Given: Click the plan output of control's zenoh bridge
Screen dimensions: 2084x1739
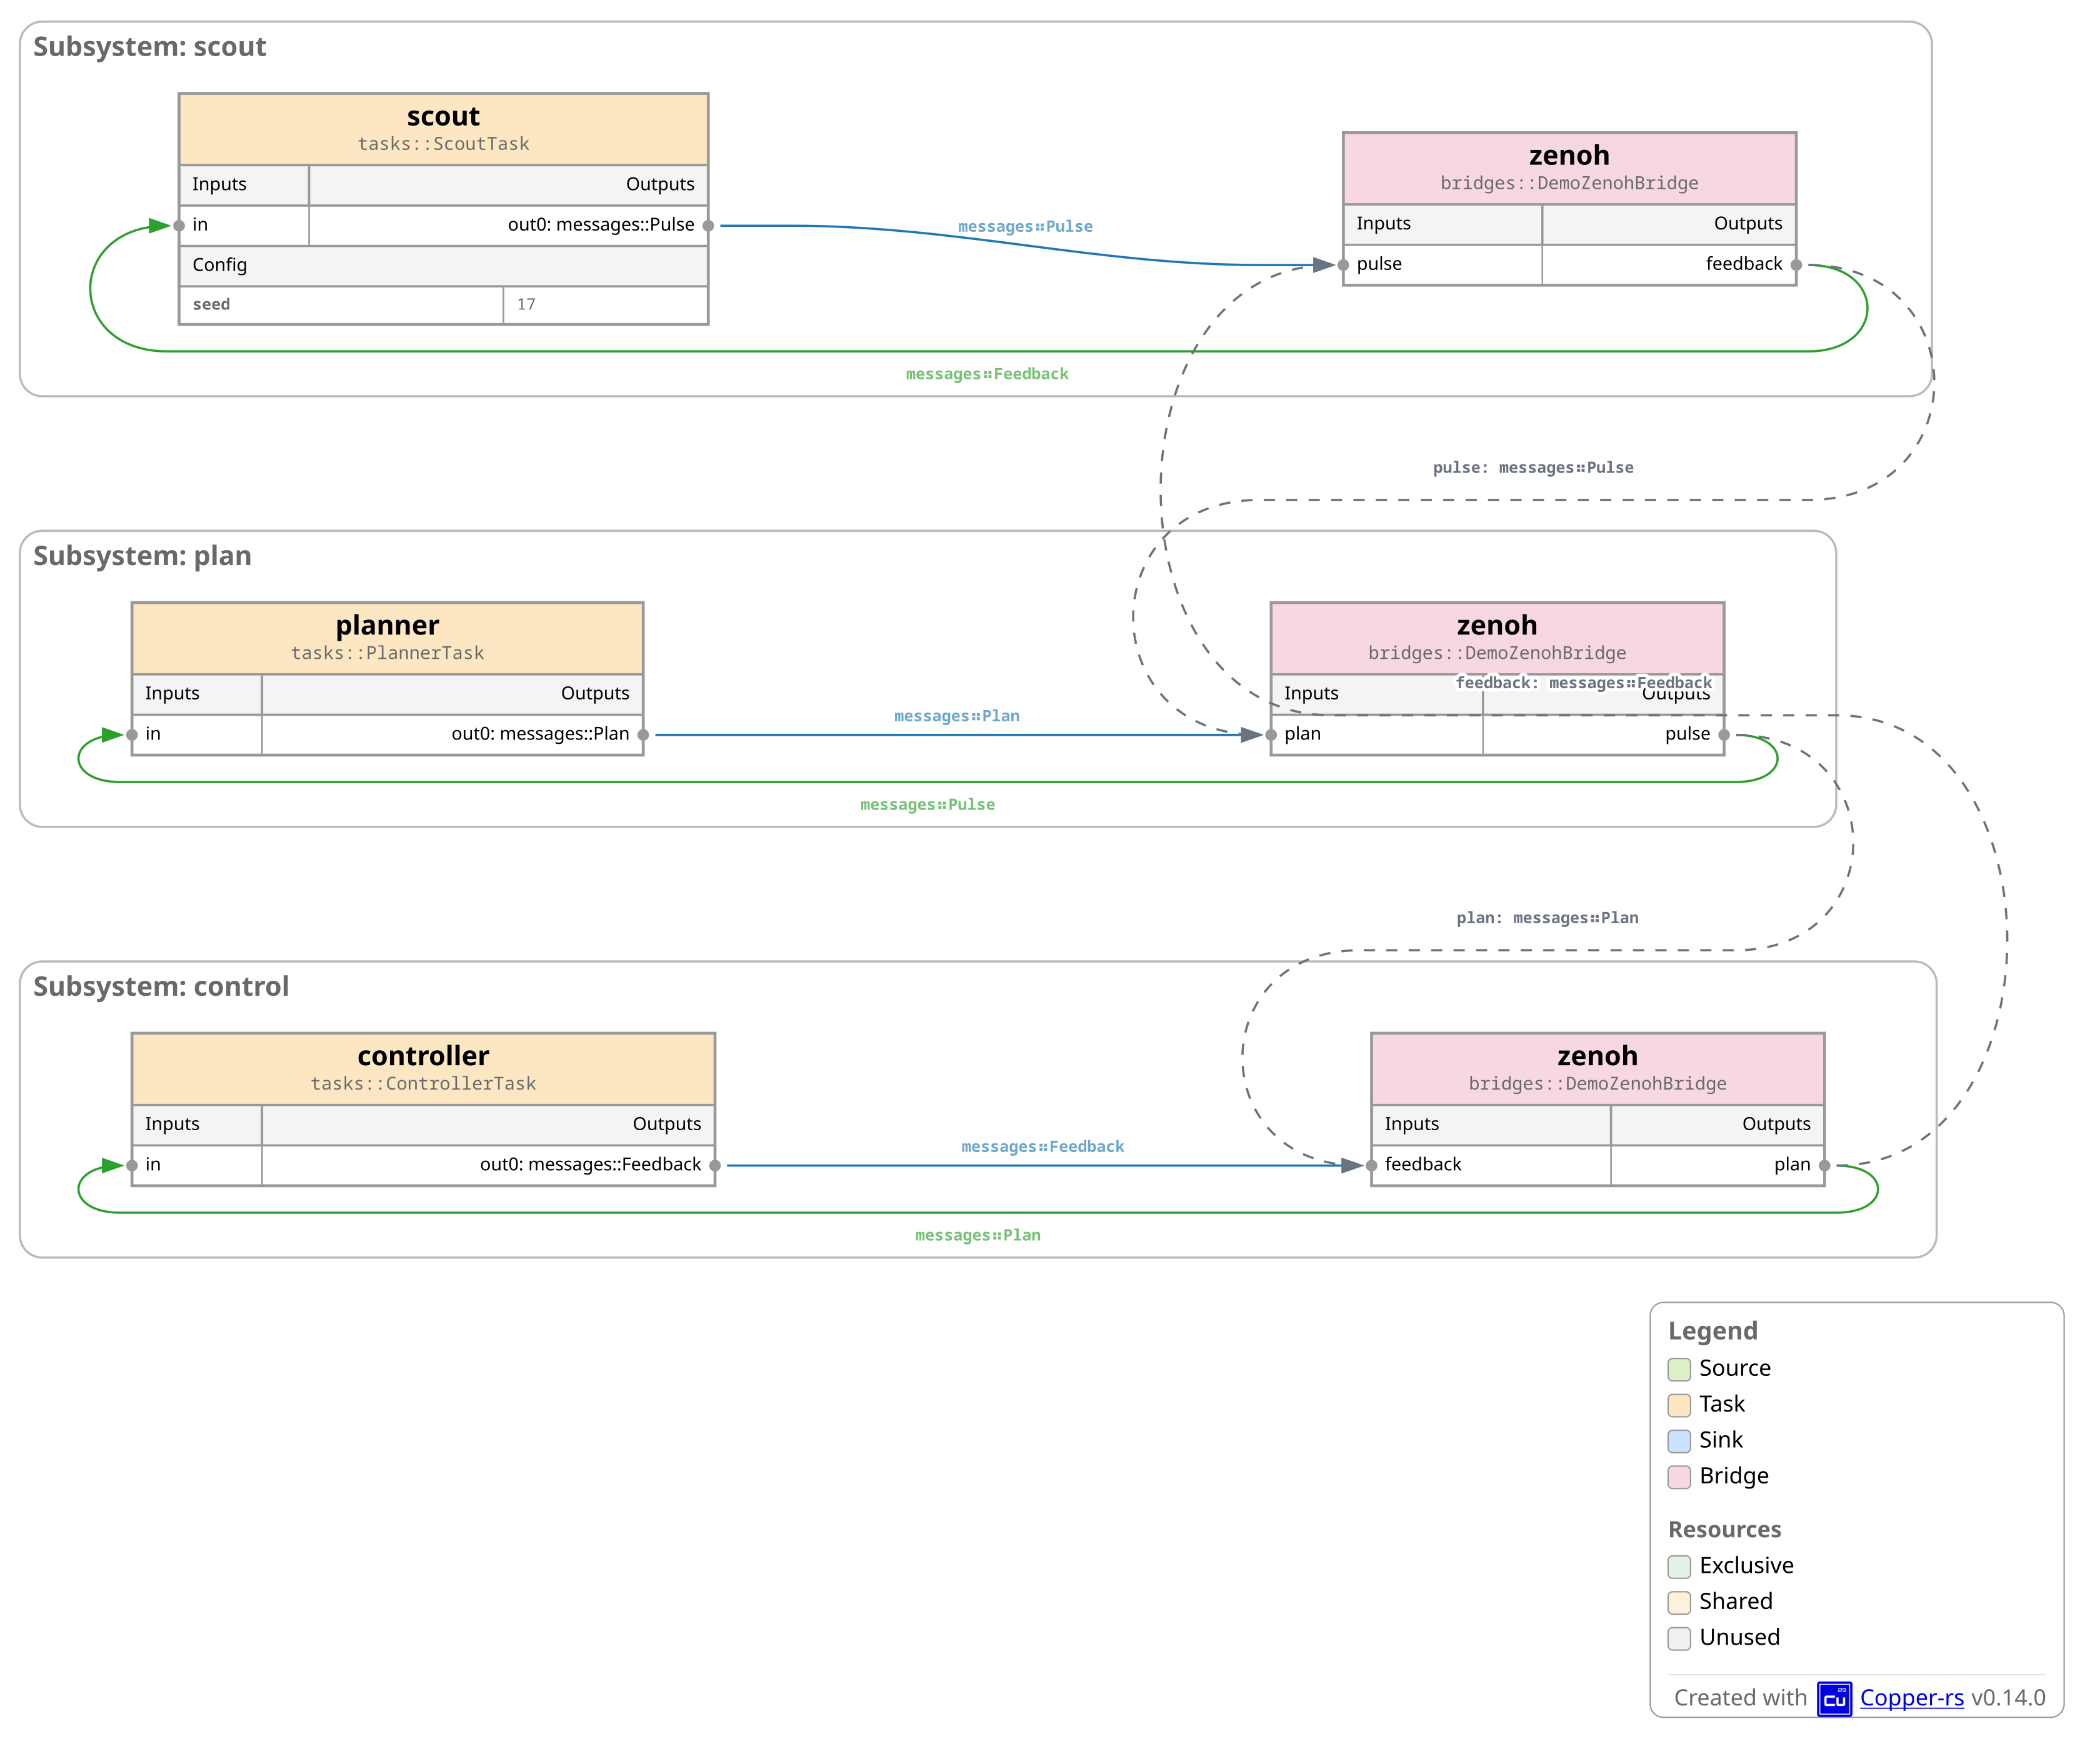Looking at the screenshot, I should (x=1791, y=1165).
